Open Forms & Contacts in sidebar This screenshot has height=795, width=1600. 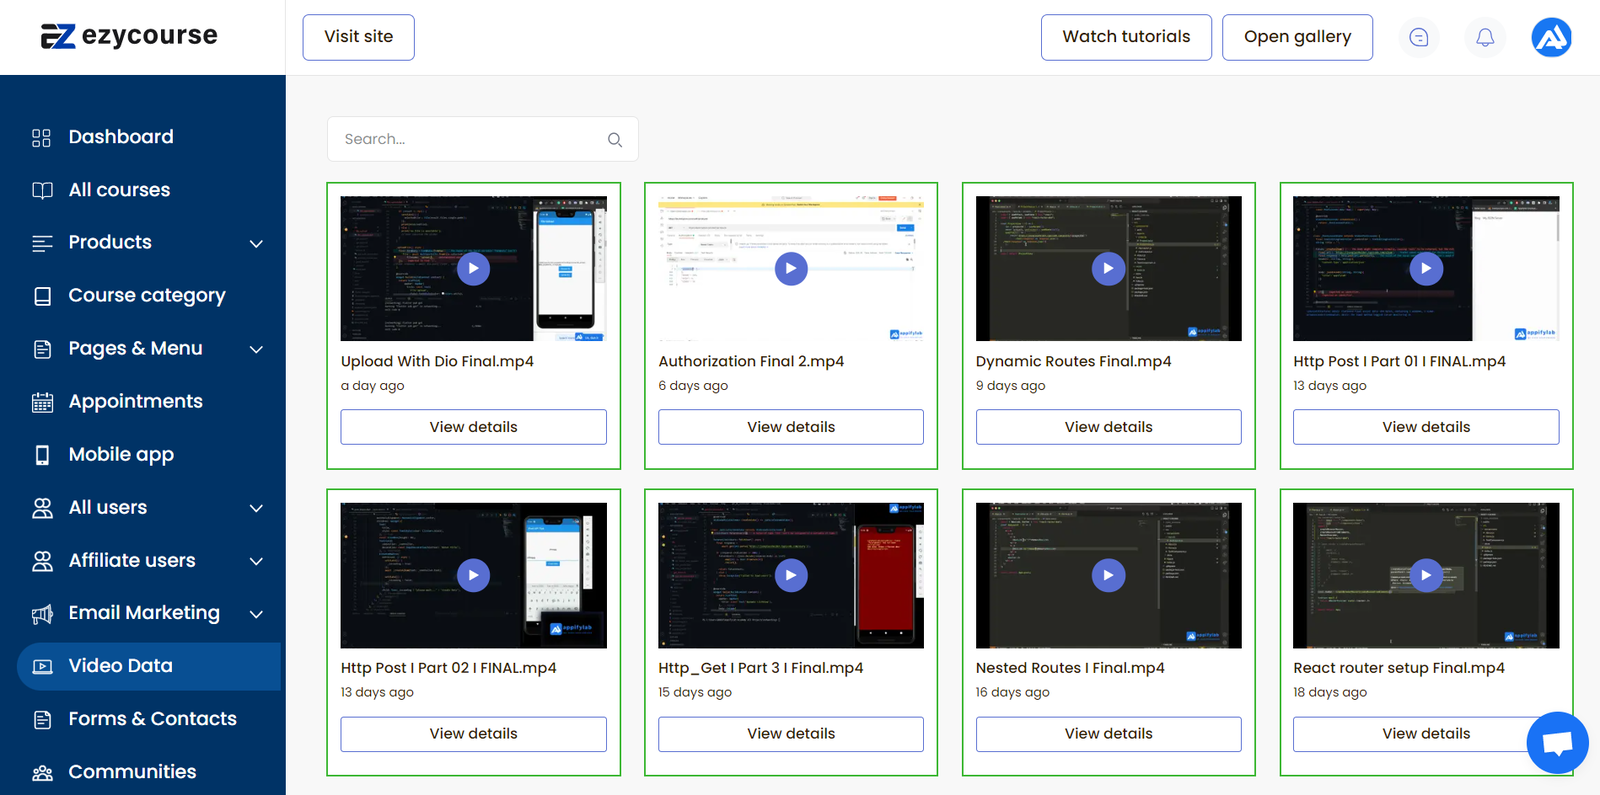(152, 719)
